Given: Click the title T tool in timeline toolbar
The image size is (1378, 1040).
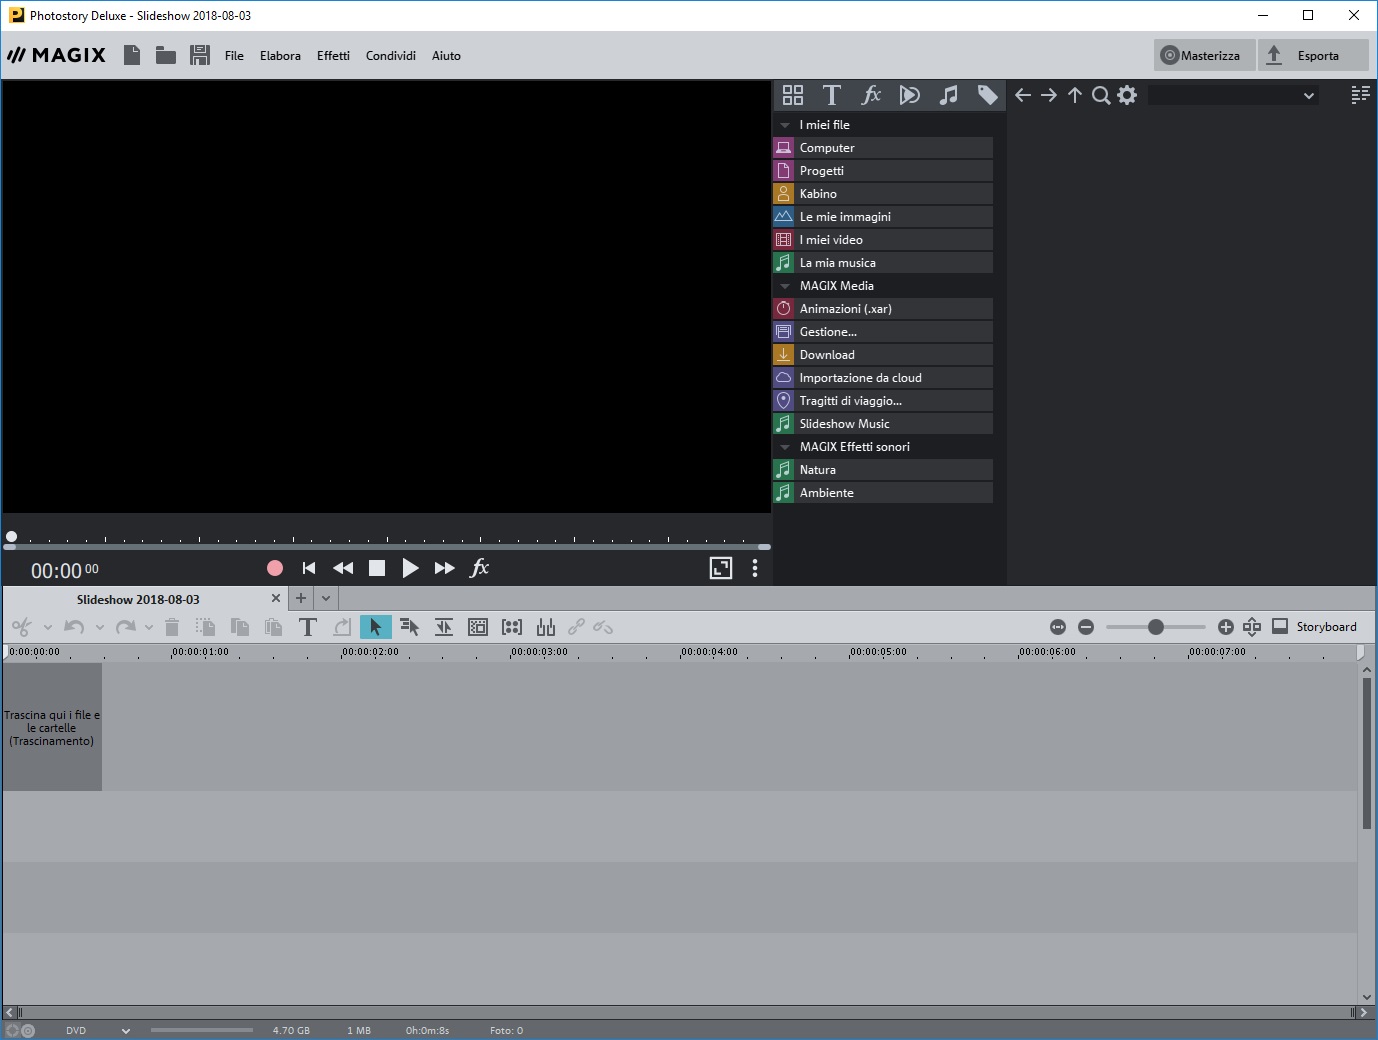Looking at the screenshot, I should tap(308, 627).
